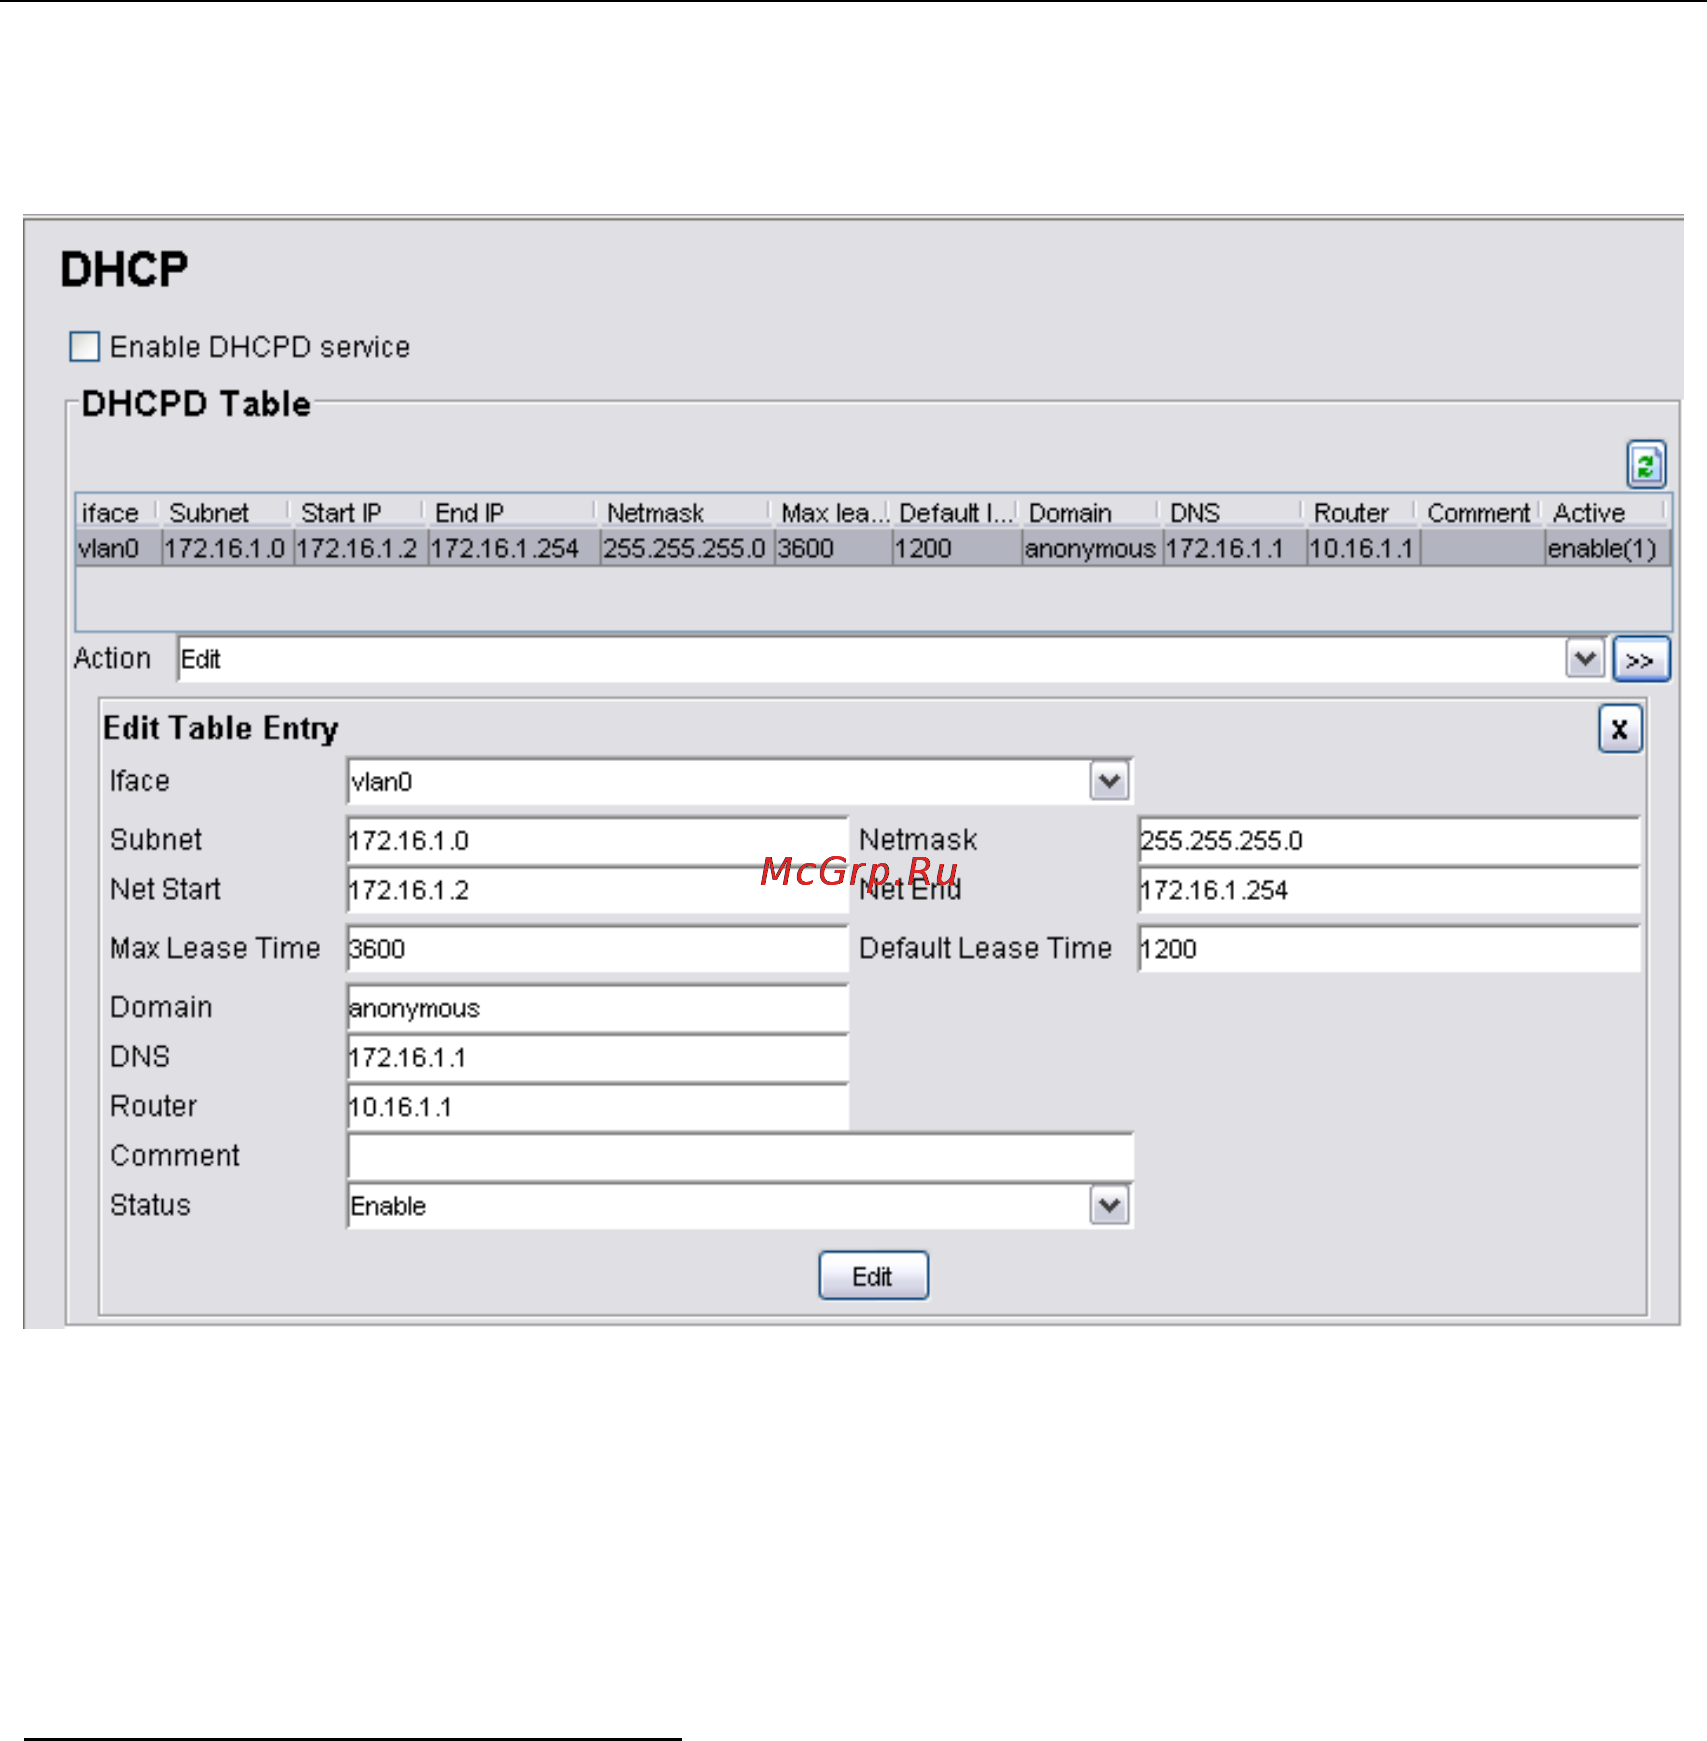Select the Net Start field

coord(597,890)
